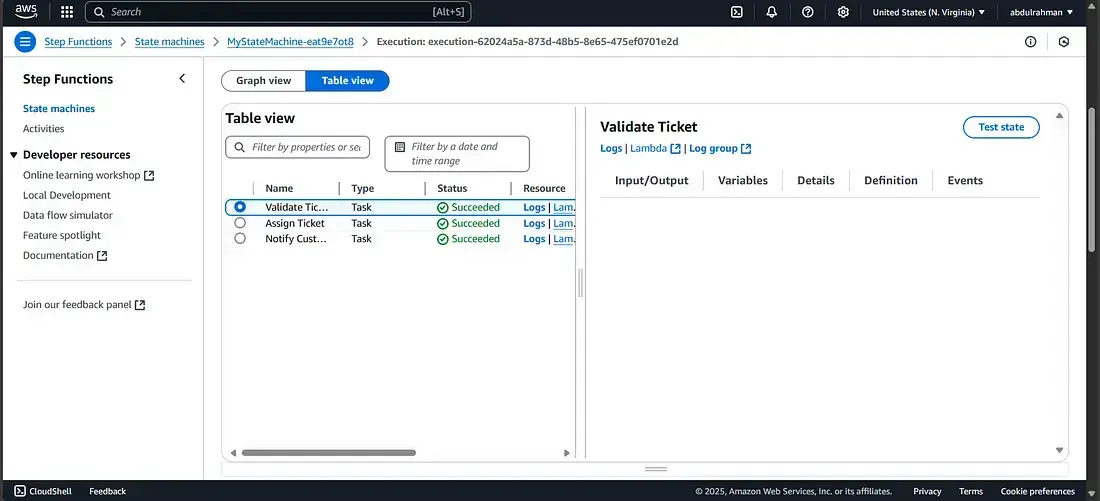This screenshot has height=501, width=1100.
Task: Open the Lambda external link icon
Action: 676,149
